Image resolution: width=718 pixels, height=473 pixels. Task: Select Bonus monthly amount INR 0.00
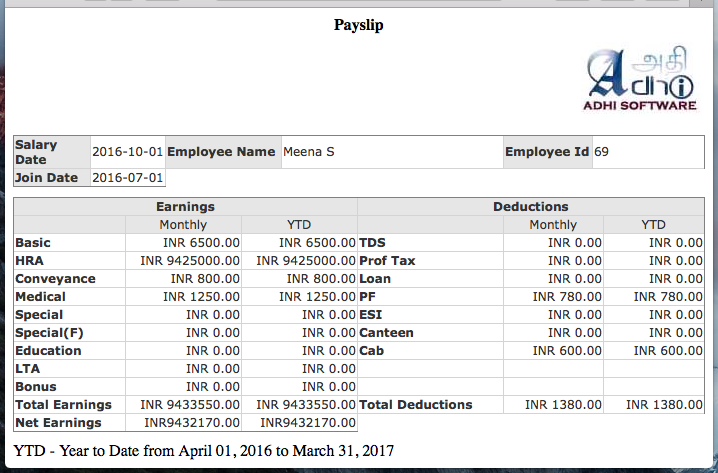point(213,387)
